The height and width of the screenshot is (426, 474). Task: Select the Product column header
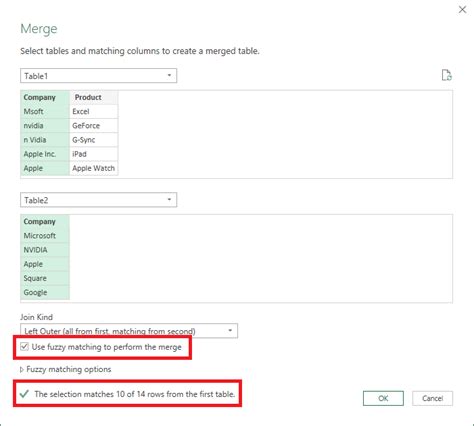point(94,97)
